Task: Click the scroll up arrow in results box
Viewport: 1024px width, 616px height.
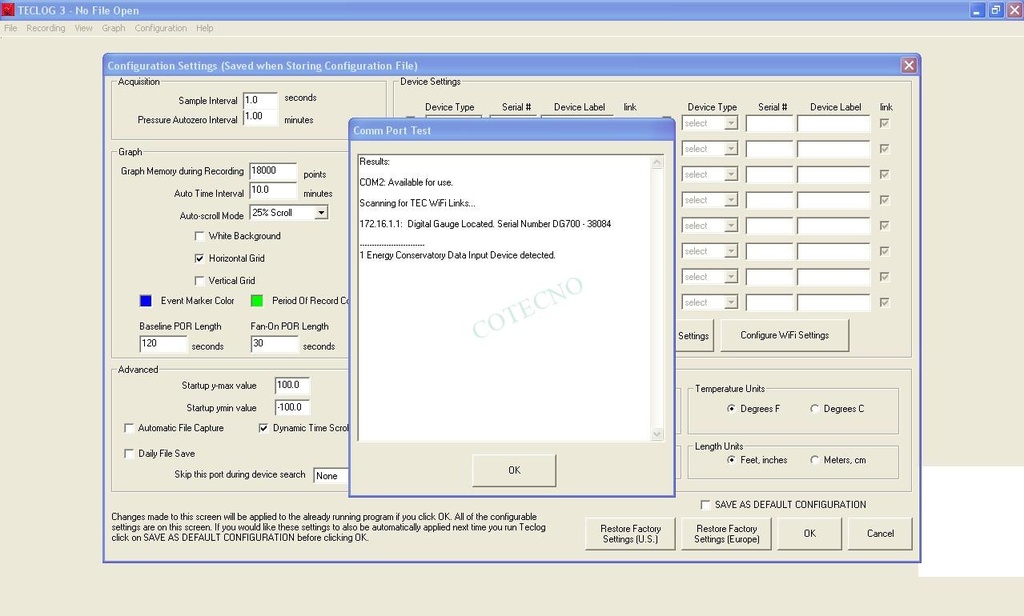Action: click(x=657, y=162)
